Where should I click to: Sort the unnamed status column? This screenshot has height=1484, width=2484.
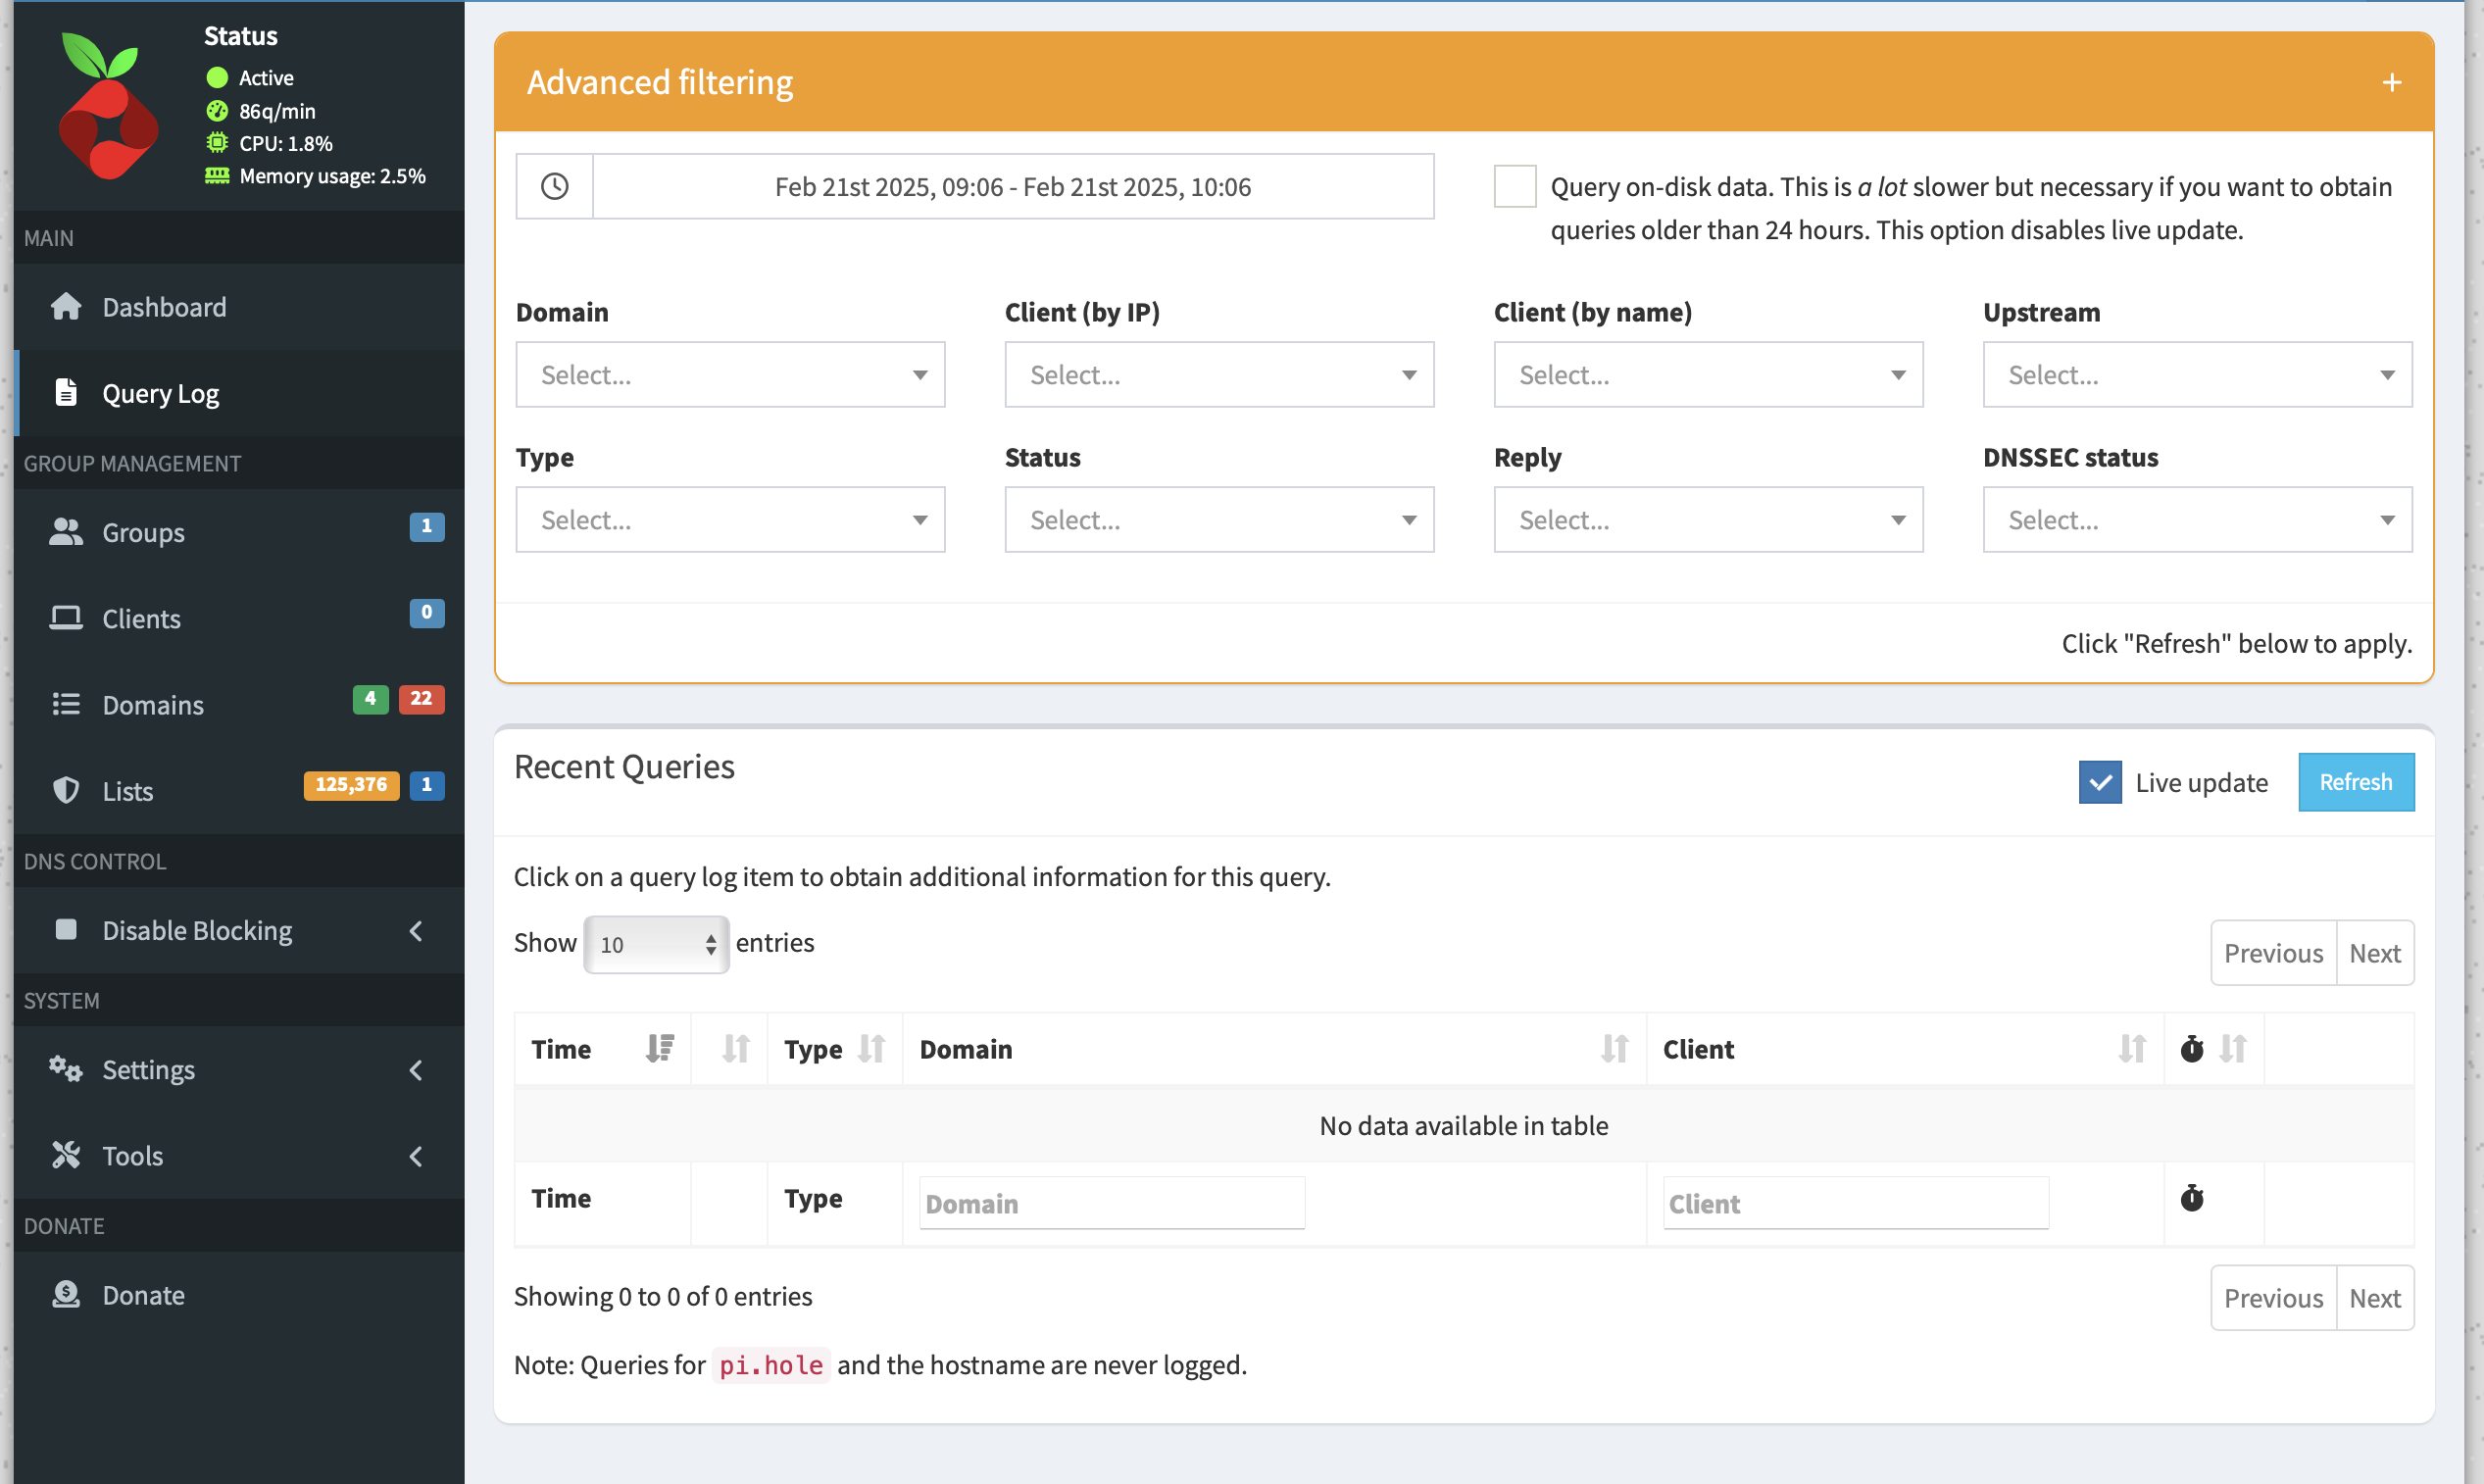tap(736, 1048)
